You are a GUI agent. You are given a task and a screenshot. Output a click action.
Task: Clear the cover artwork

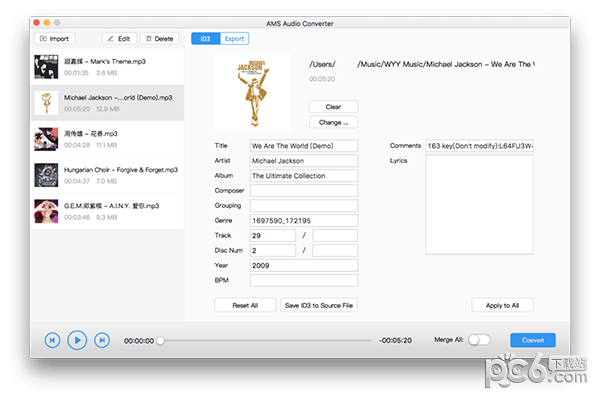pos(333,107)
